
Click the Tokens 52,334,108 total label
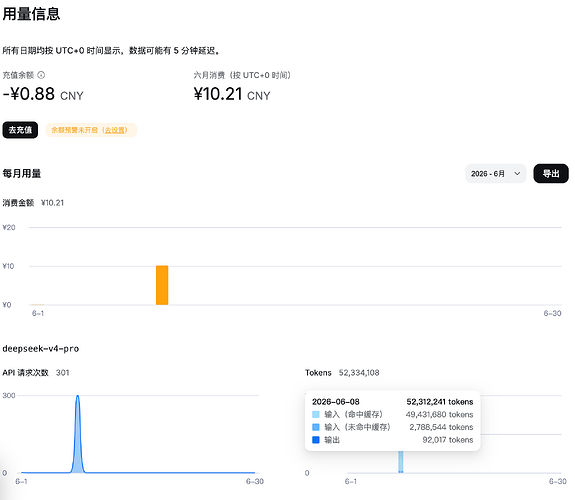pyautogui.click(x=342, y=373)
